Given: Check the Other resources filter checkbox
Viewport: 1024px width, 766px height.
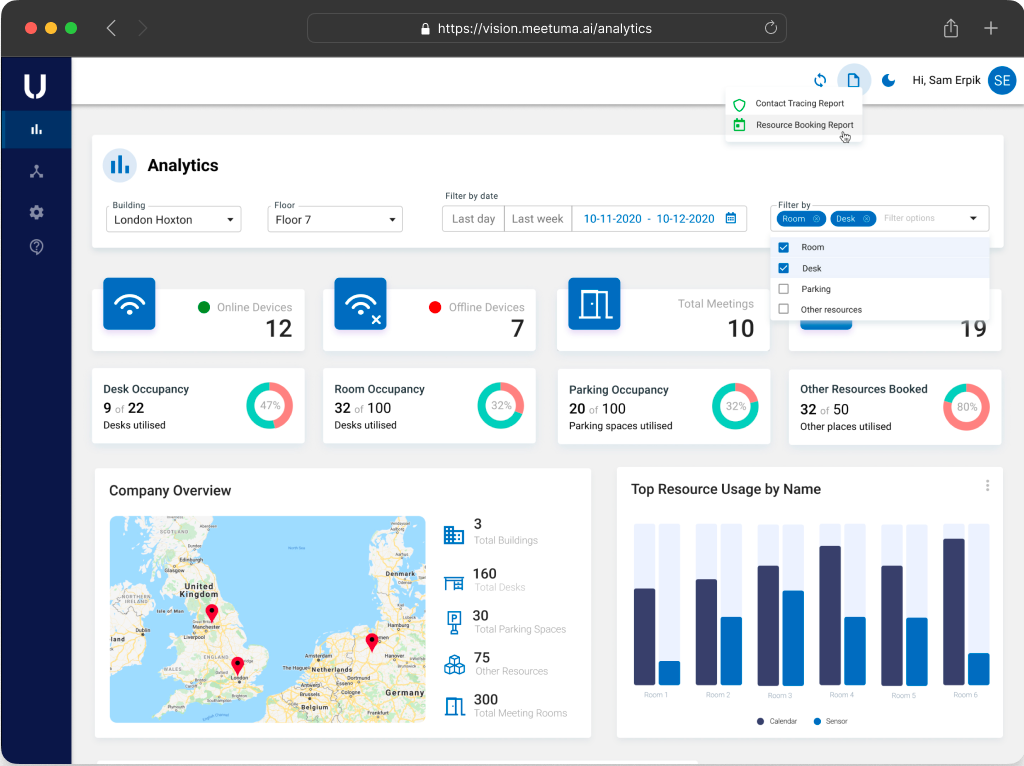Looking at the screenshot, I should (x=784, y=309).
